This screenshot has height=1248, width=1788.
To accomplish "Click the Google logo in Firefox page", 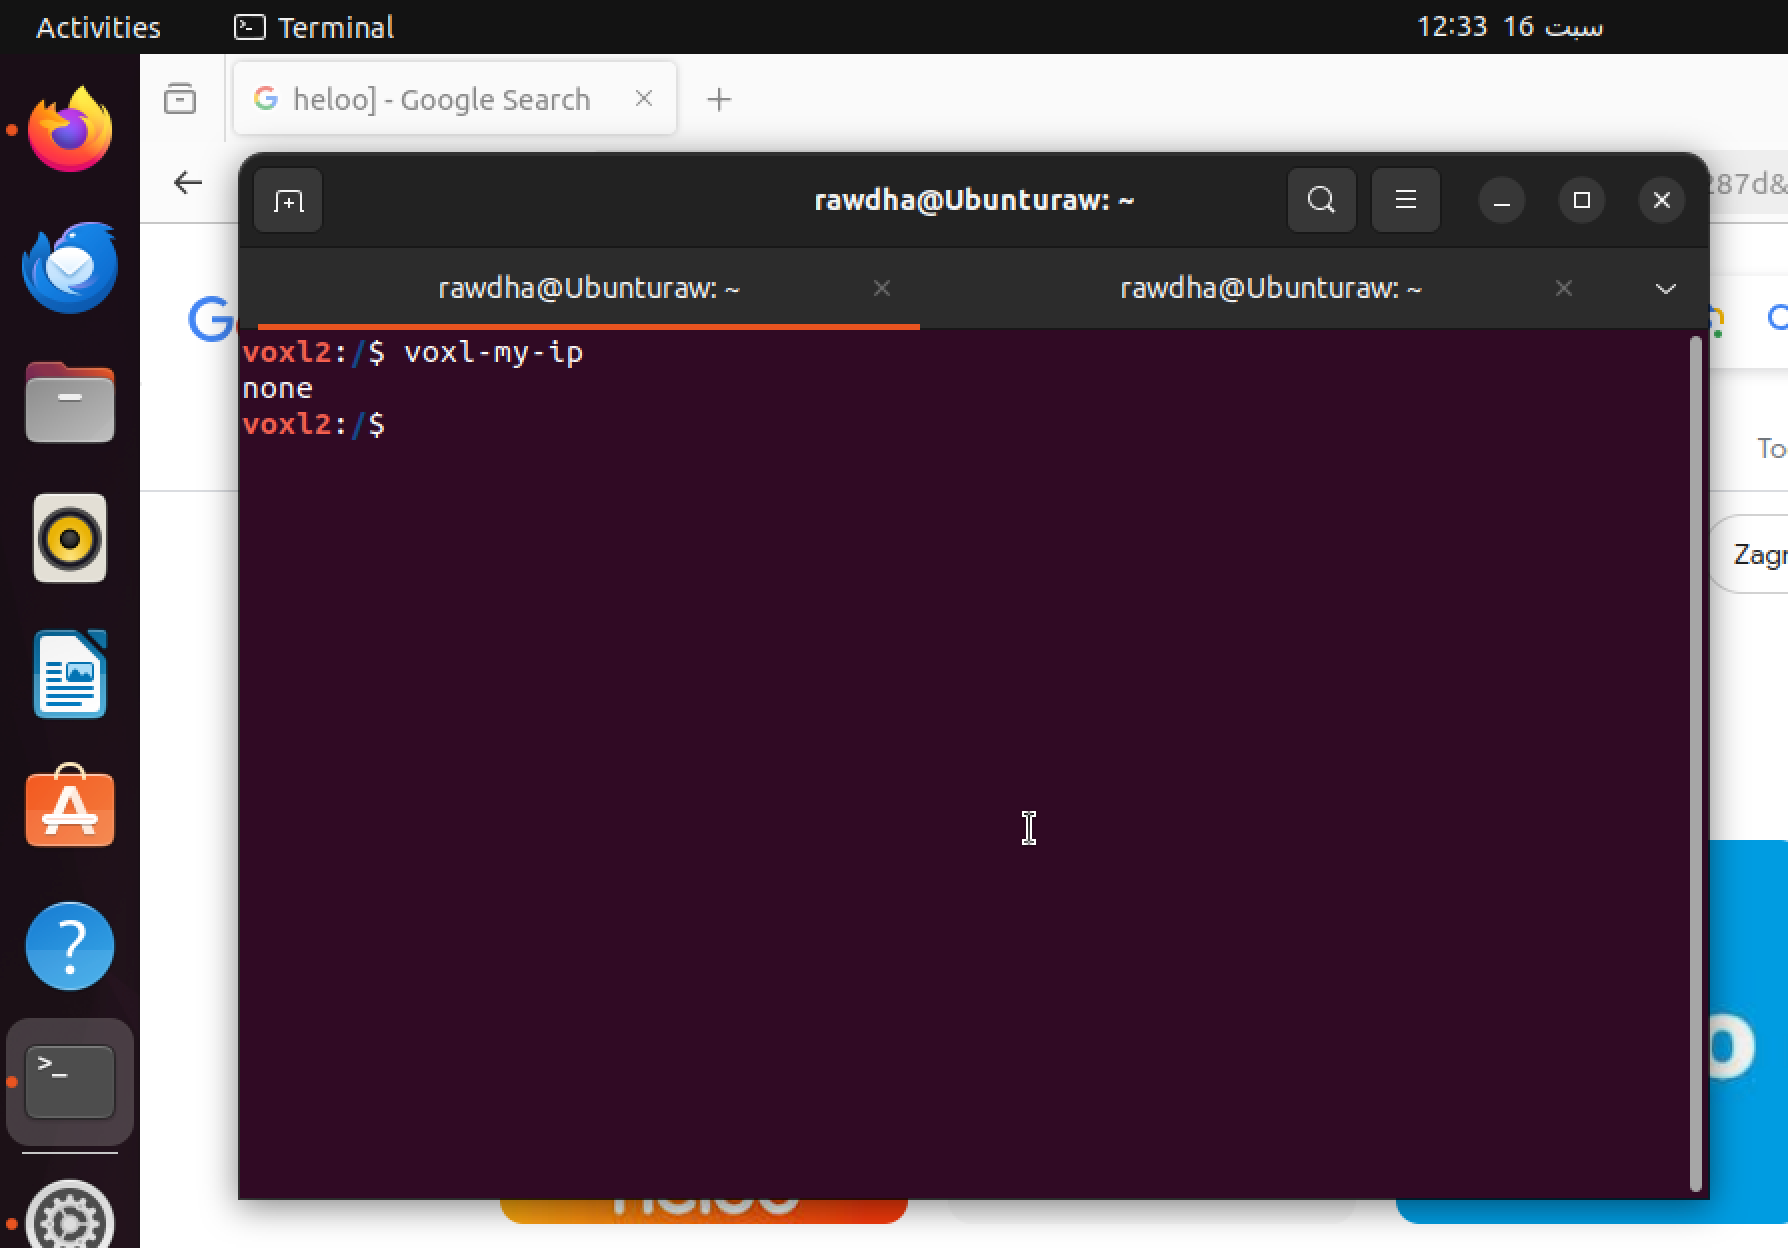I will [x=211, y=320].
